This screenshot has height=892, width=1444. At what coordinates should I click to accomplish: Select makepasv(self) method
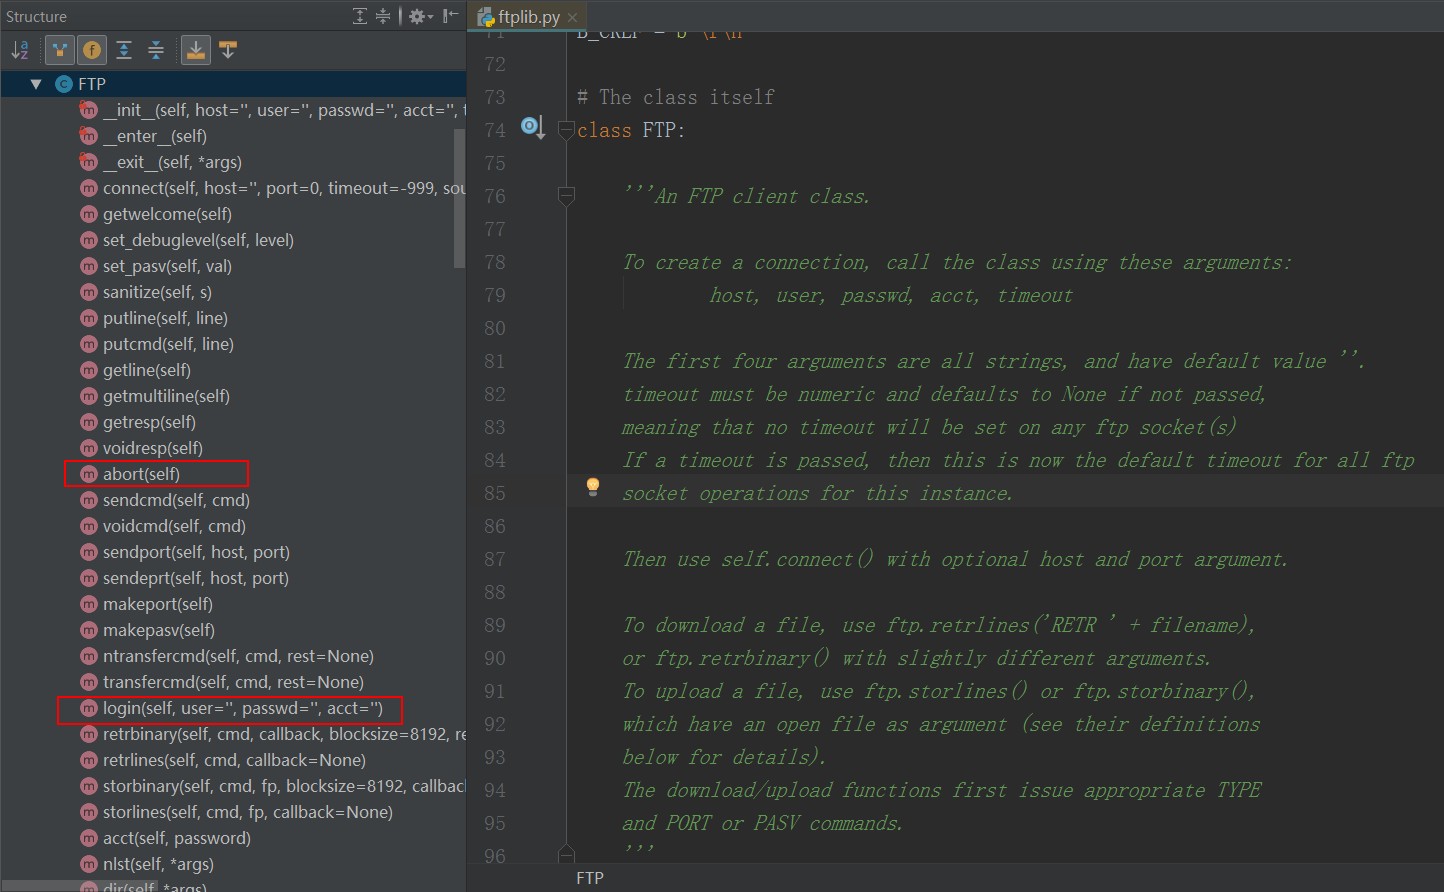coord(158,630)
